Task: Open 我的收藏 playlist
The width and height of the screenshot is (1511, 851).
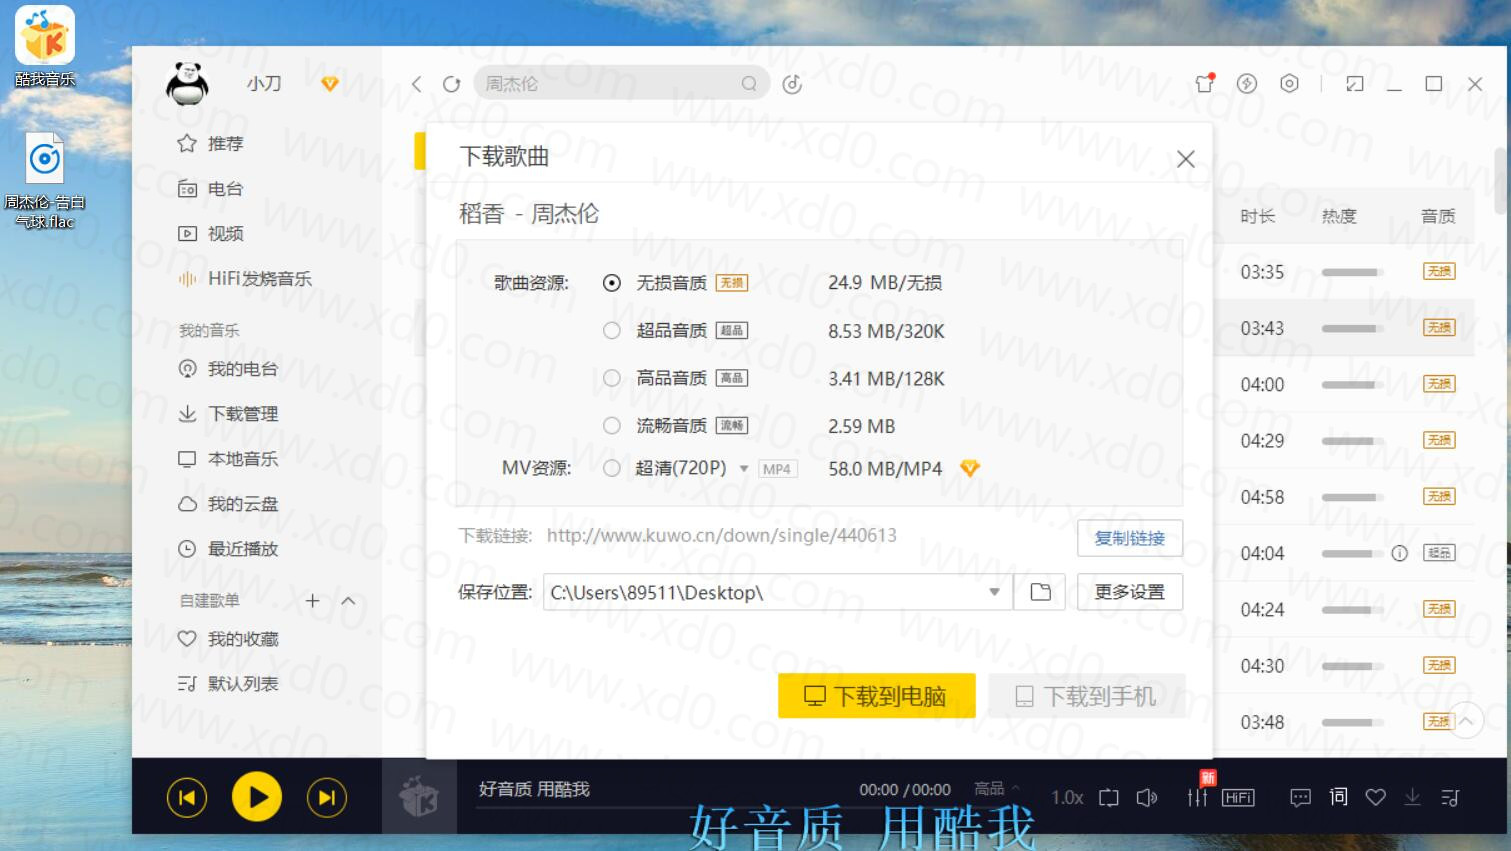Action: [227, 639]
